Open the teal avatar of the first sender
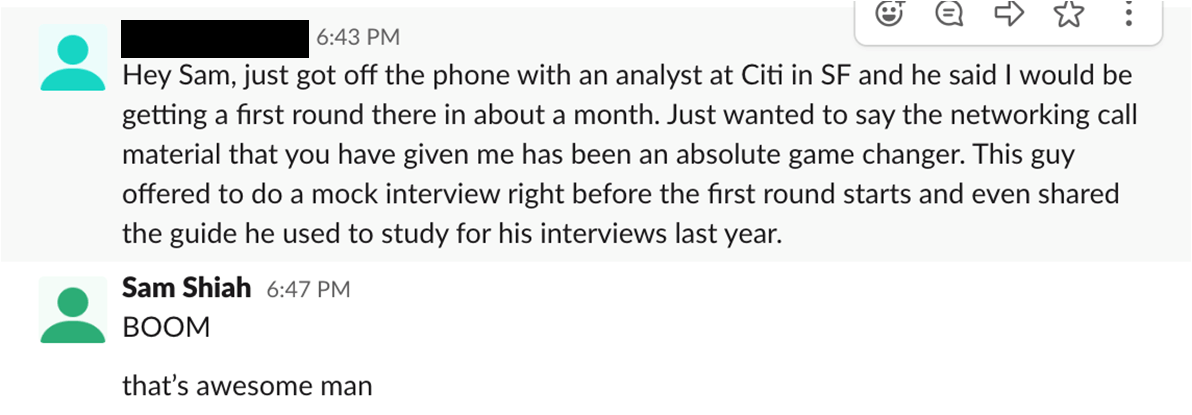The height and width of the screenshot is (415, 1192). (73, 58)
